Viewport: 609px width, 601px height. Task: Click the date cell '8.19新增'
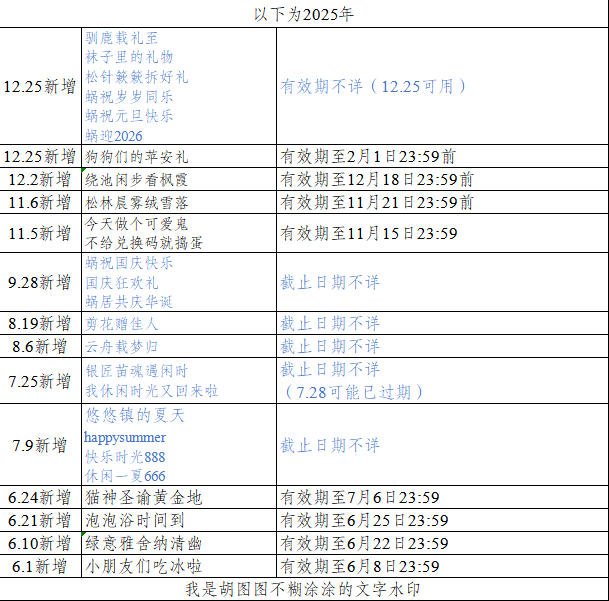(x=40, y=323)
